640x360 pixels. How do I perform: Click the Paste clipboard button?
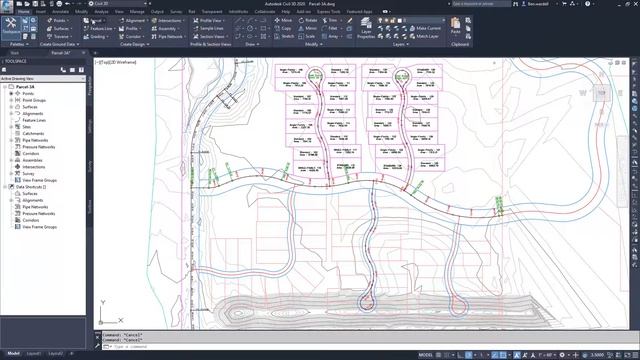click(x=456, y=26)
